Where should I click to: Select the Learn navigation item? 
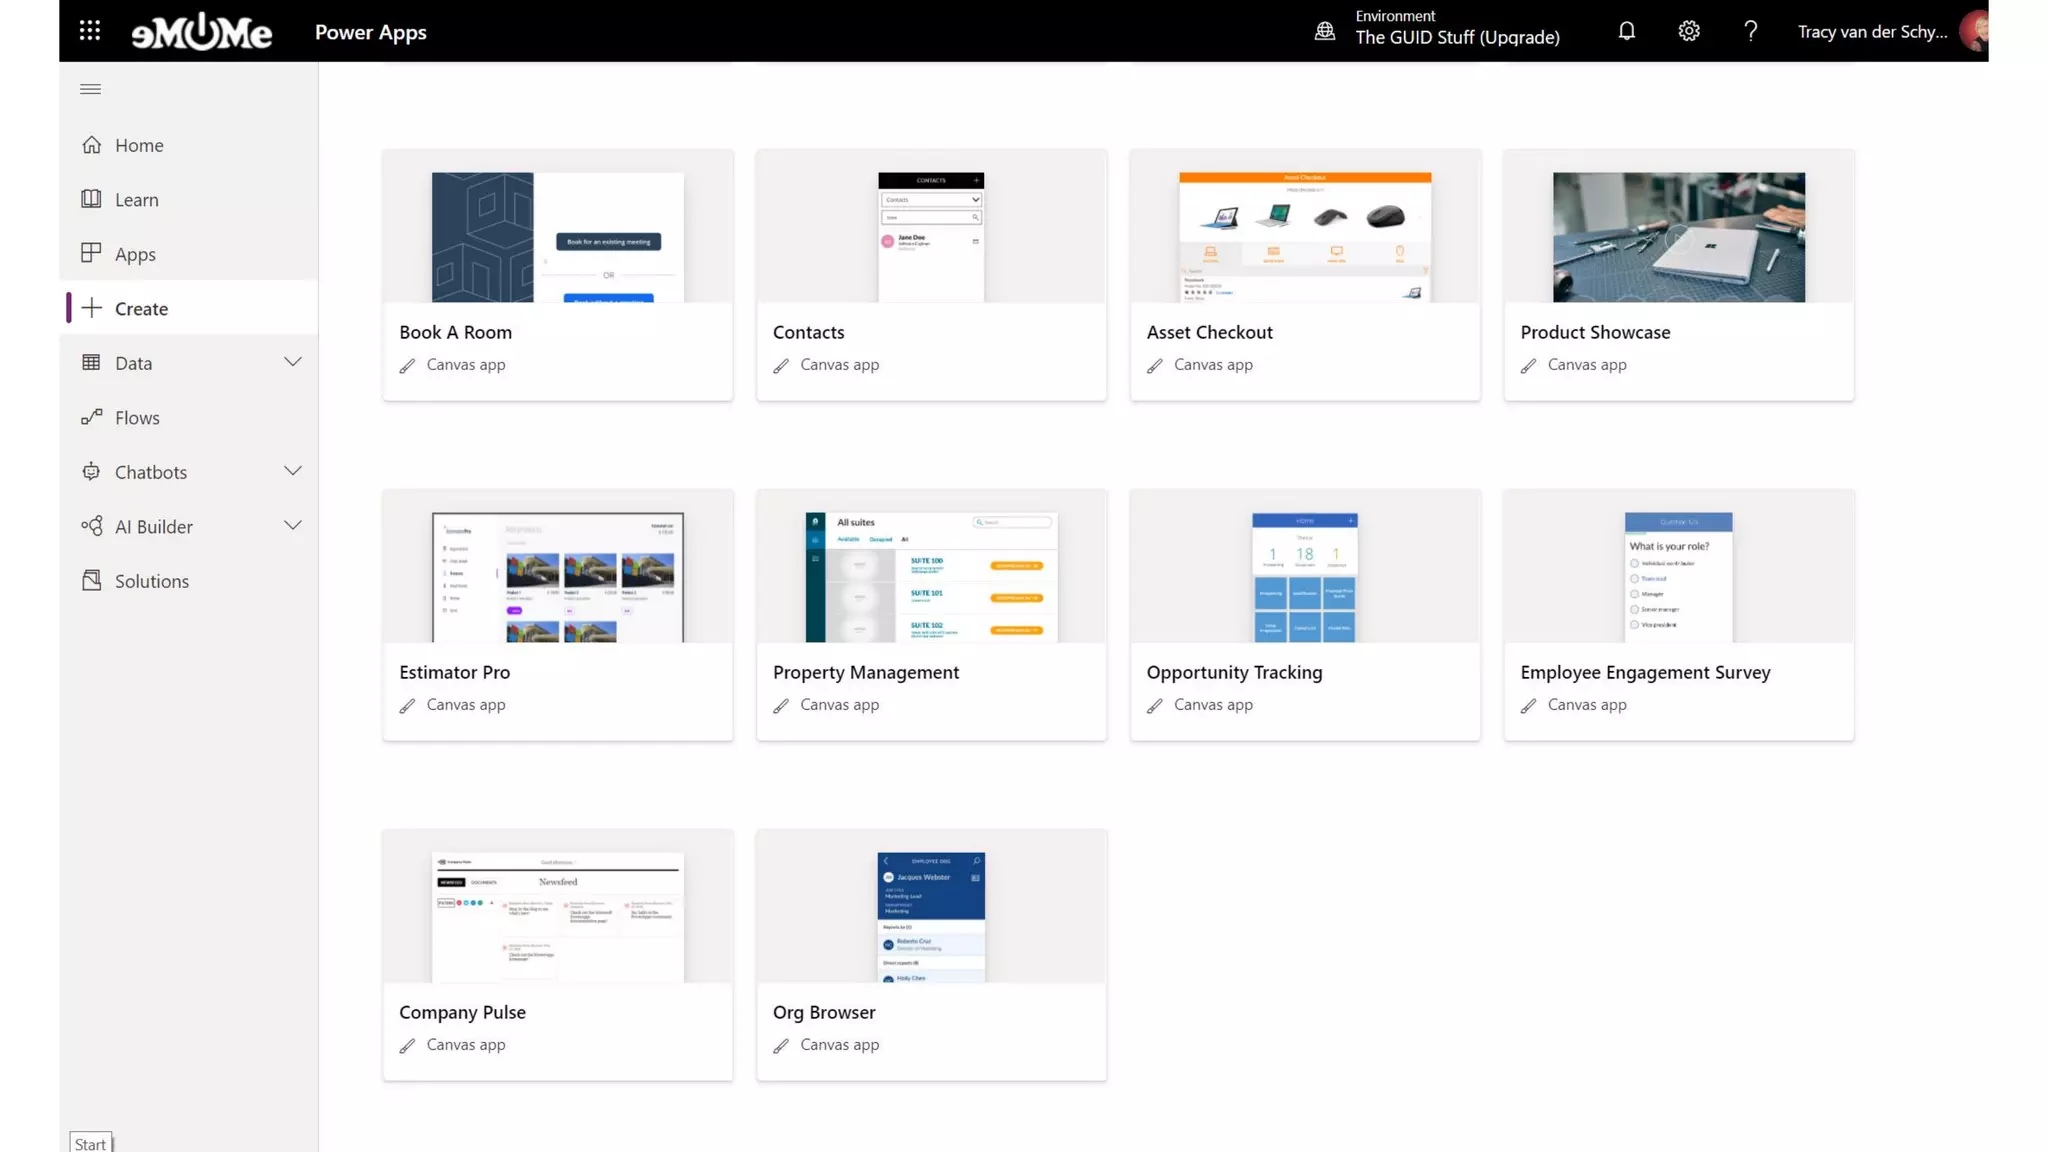tap(136, 200)
